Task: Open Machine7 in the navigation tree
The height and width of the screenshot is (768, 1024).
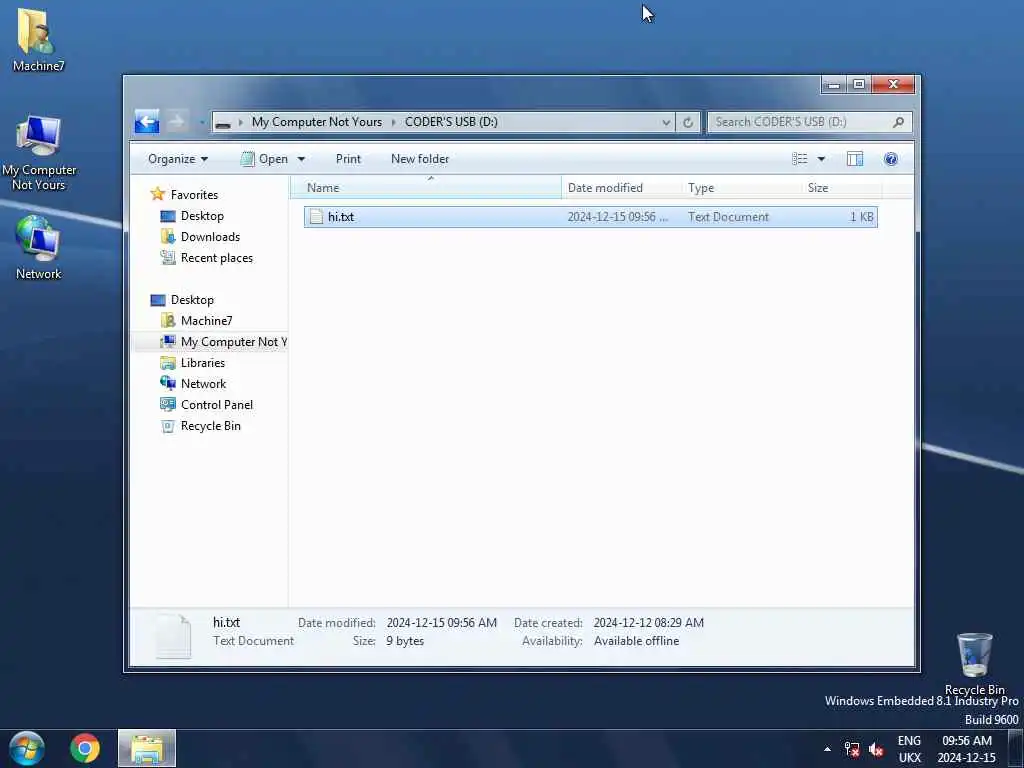Action: click(x=206, y=321)
